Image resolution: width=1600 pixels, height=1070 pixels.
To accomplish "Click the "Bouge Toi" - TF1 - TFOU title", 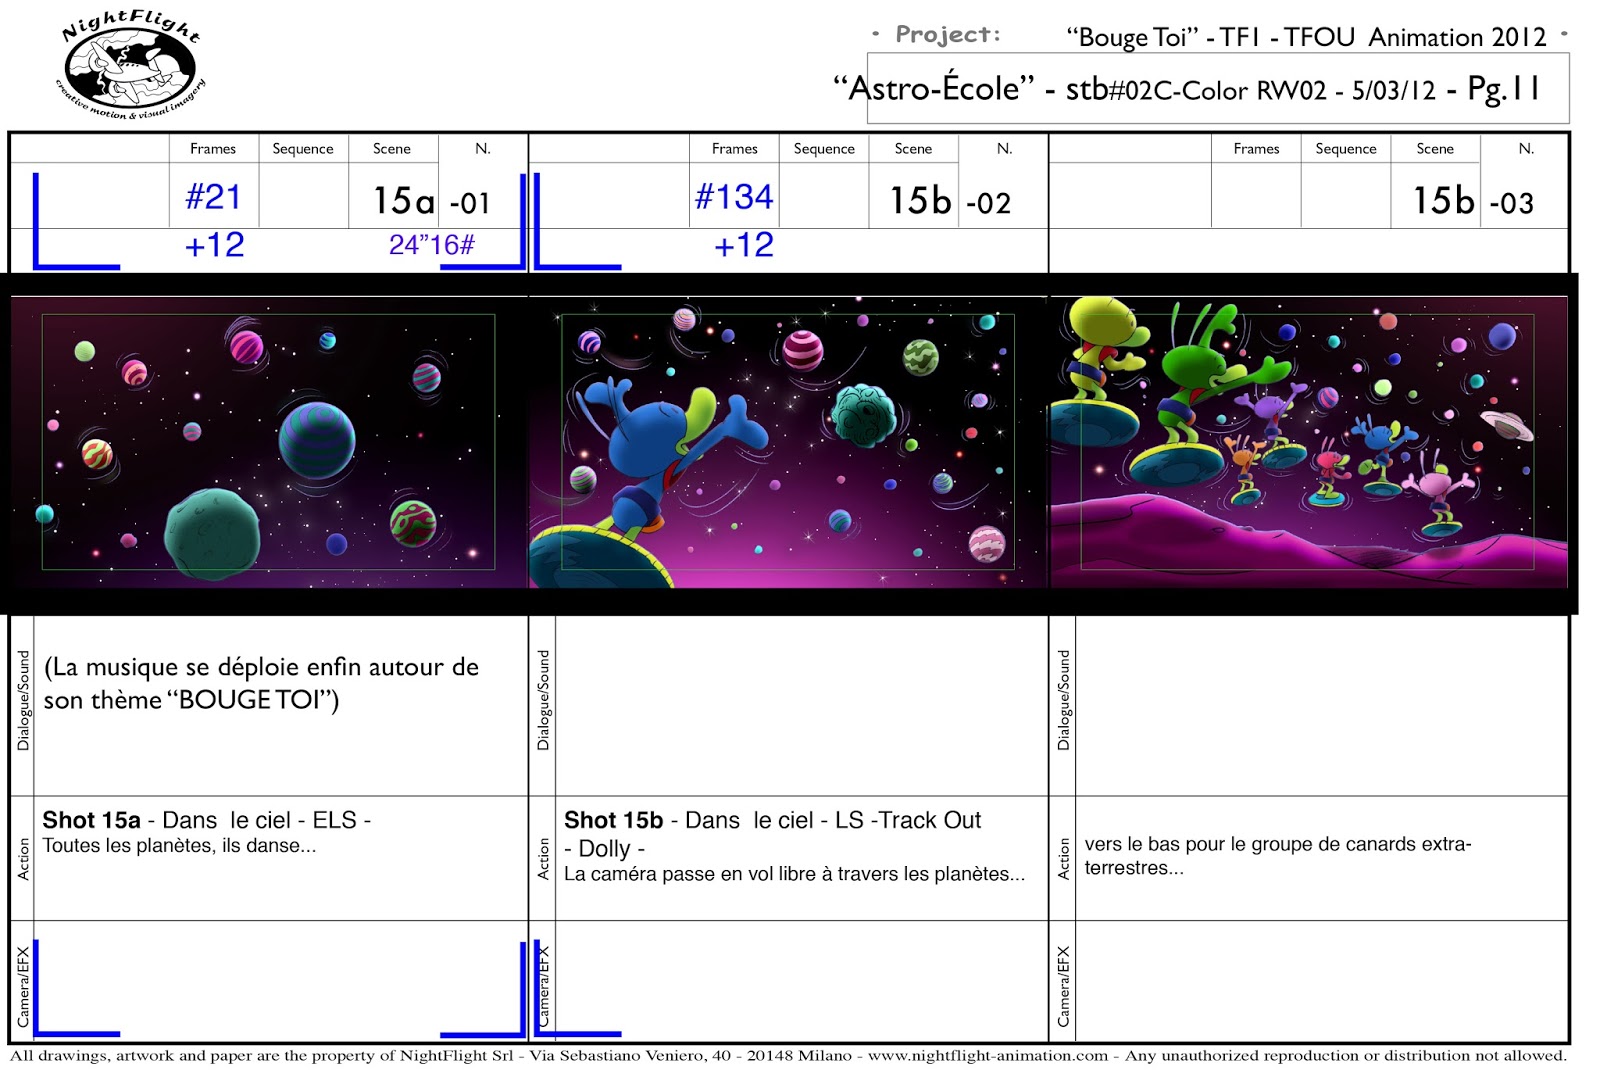I will coord(1305,37).
